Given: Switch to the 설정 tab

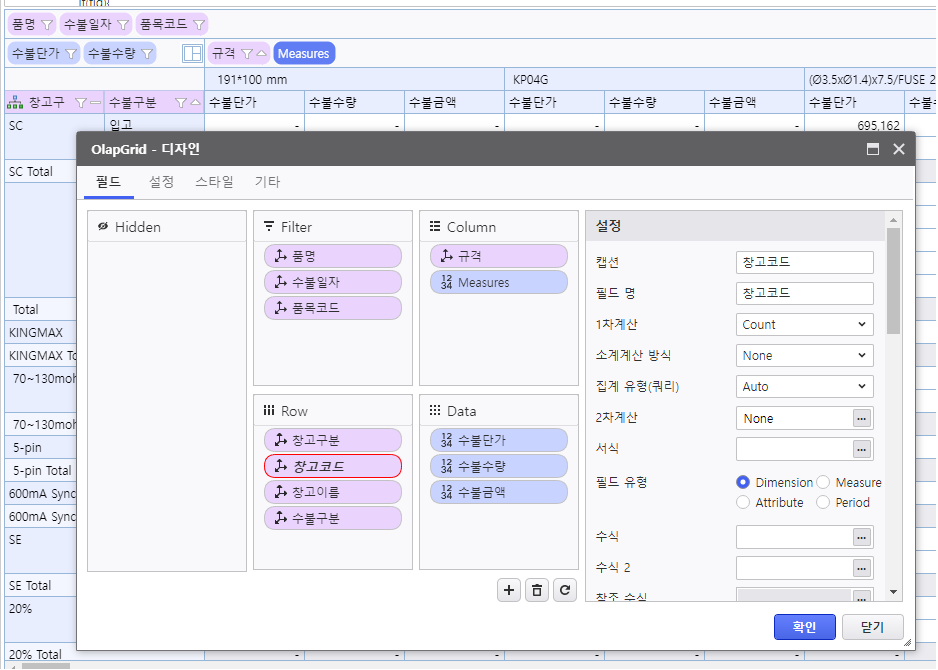Looking at the screenshot, I should (x=161, y=182).
